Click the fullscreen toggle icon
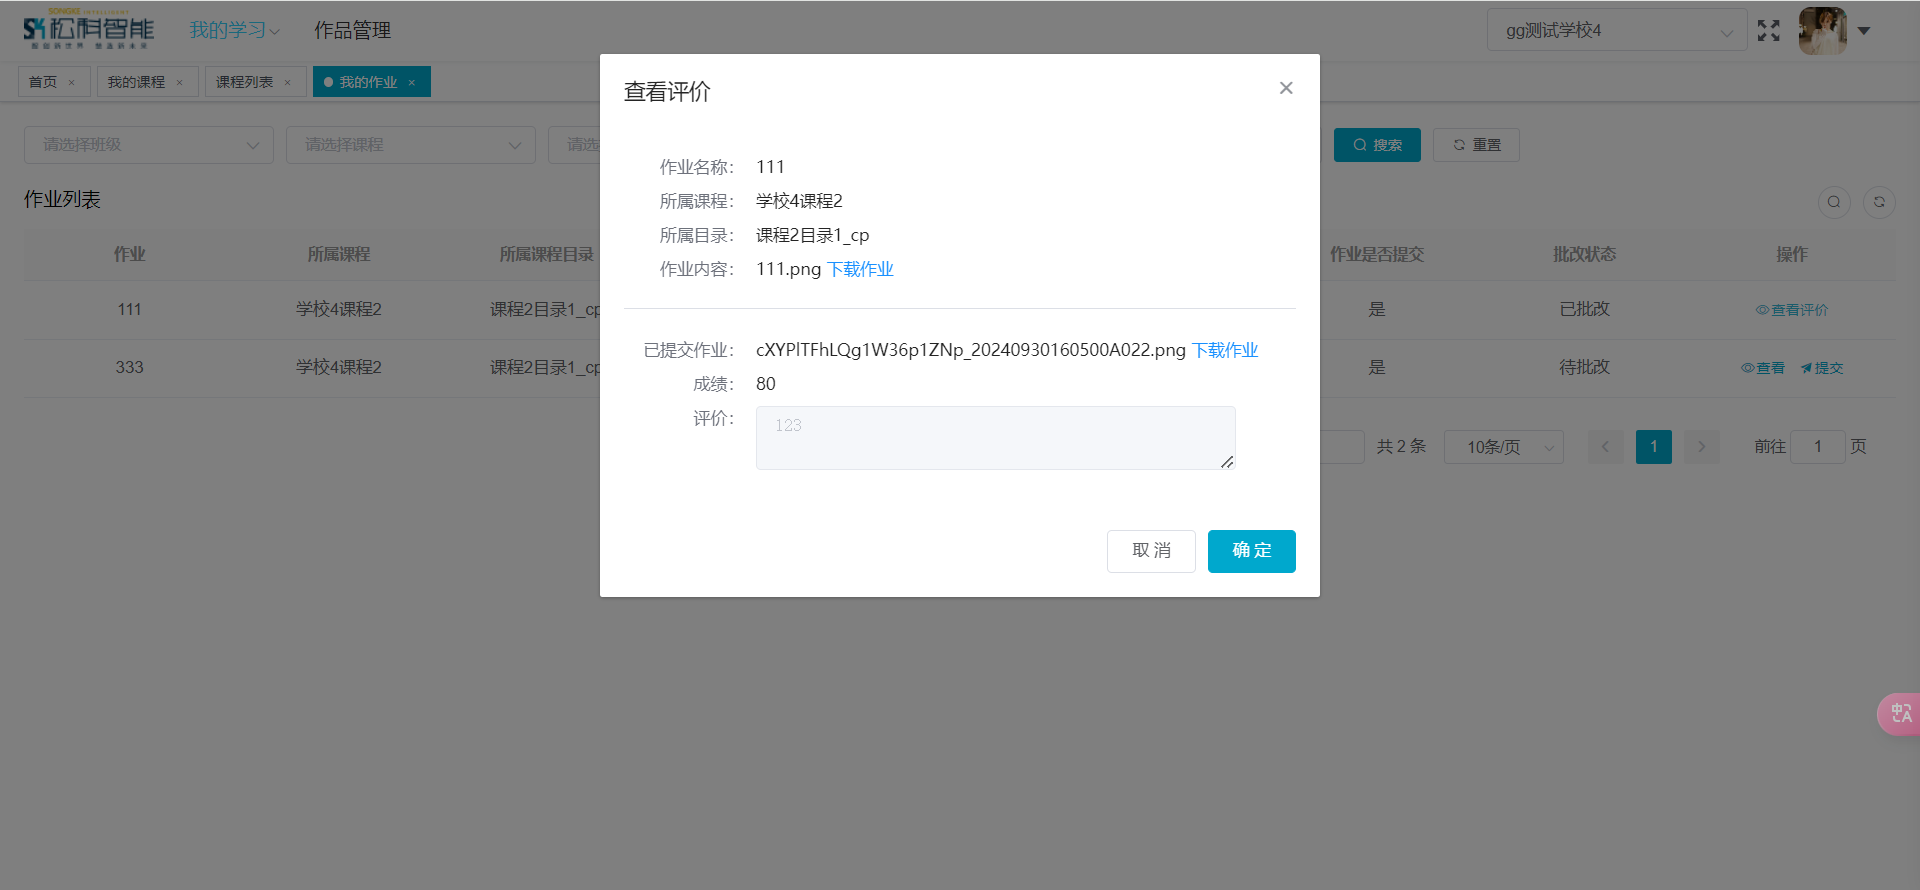 1768,31
